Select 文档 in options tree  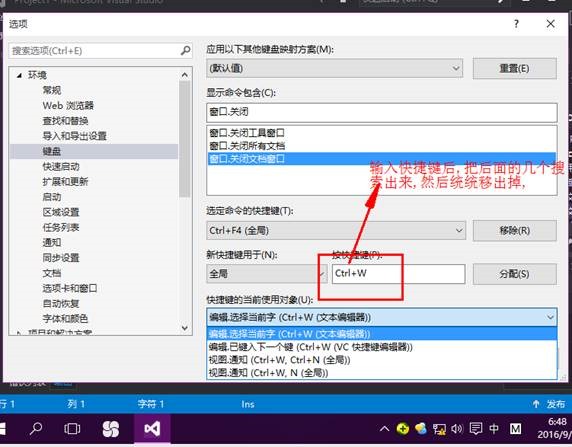(x=52, y=273)
